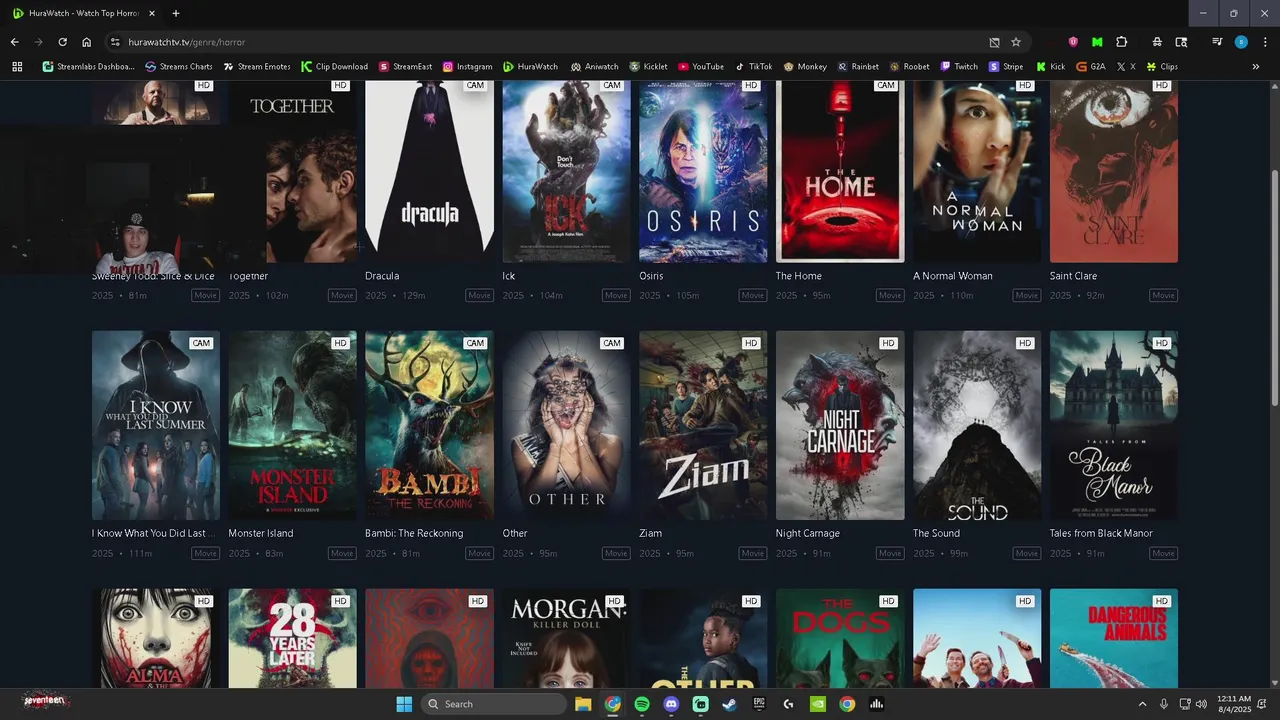Open The Home movie poster
The width and height of the screenshot is (1280, 720).
pyautogui.click(x=840, y=172)
